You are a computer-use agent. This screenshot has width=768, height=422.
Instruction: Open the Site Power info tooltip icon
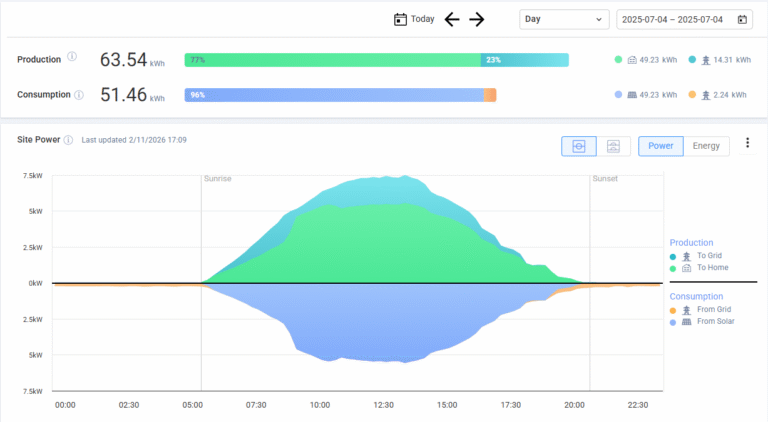pyautogui.click(x=68, y=140)
